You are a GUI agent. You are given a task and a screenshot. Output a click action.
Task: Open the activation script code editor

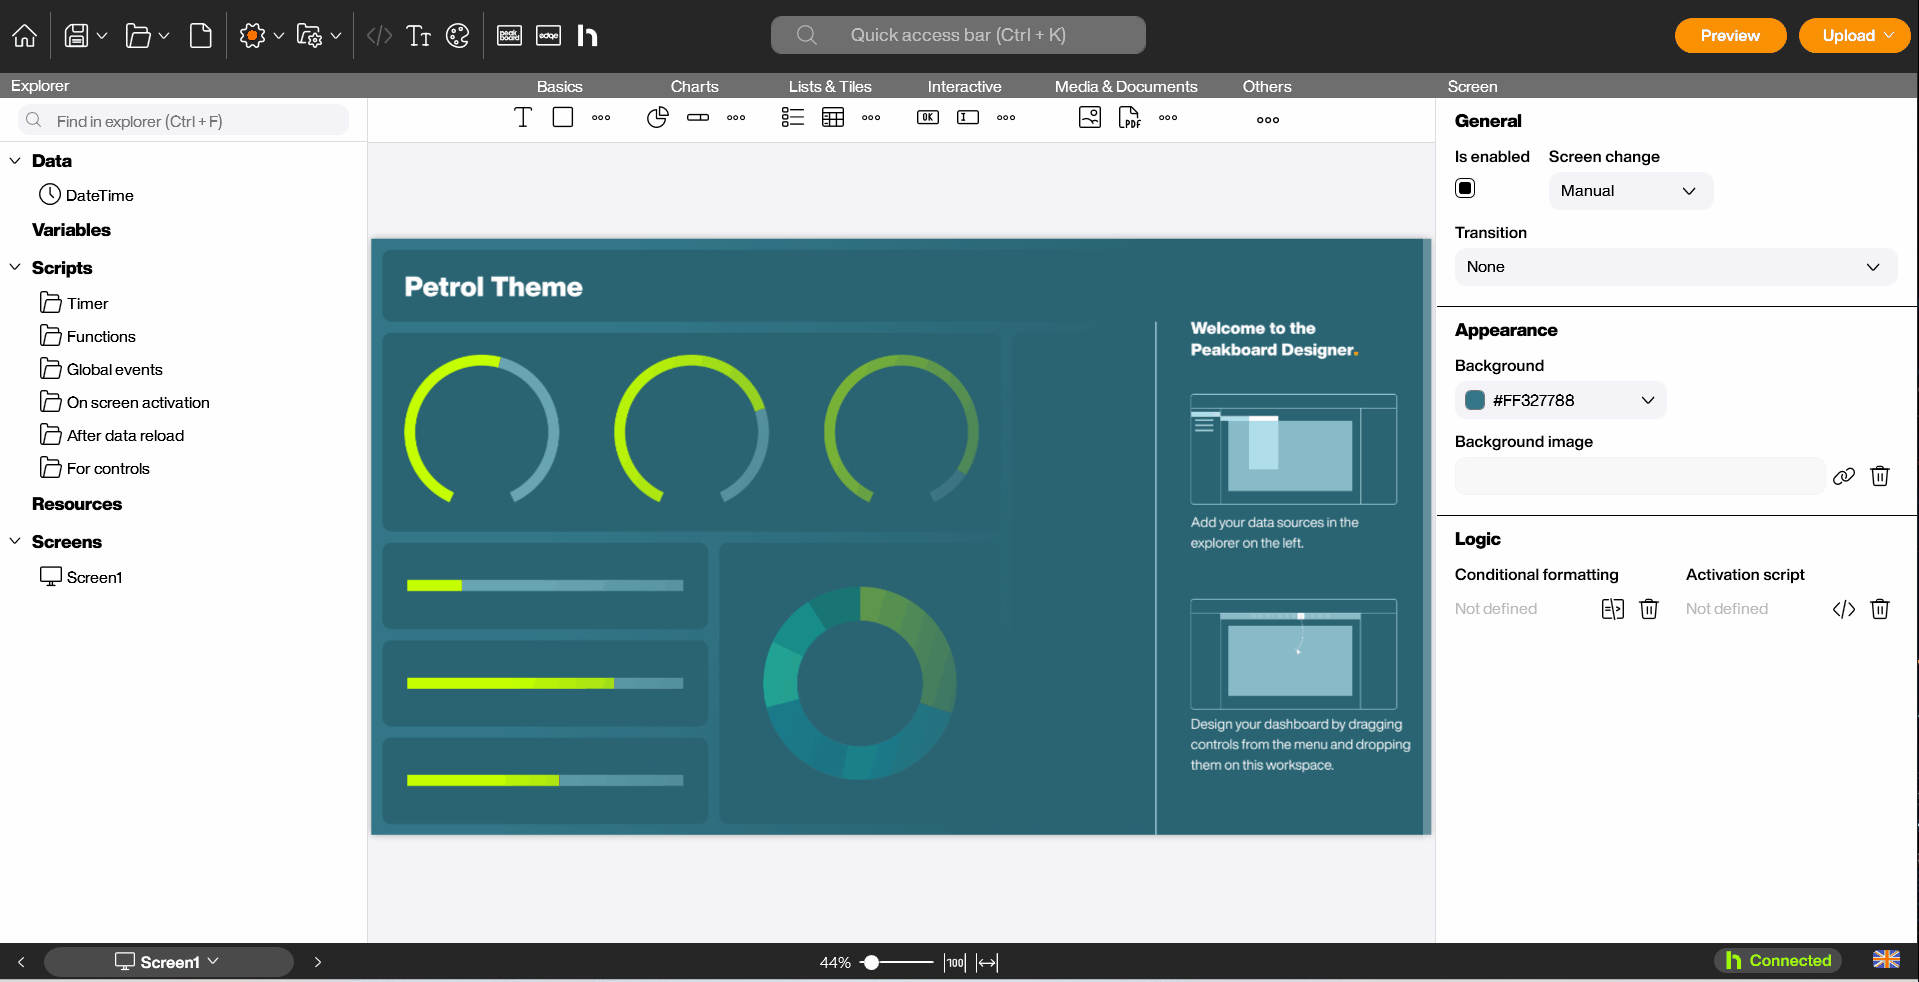click(x=1843, y=609)
